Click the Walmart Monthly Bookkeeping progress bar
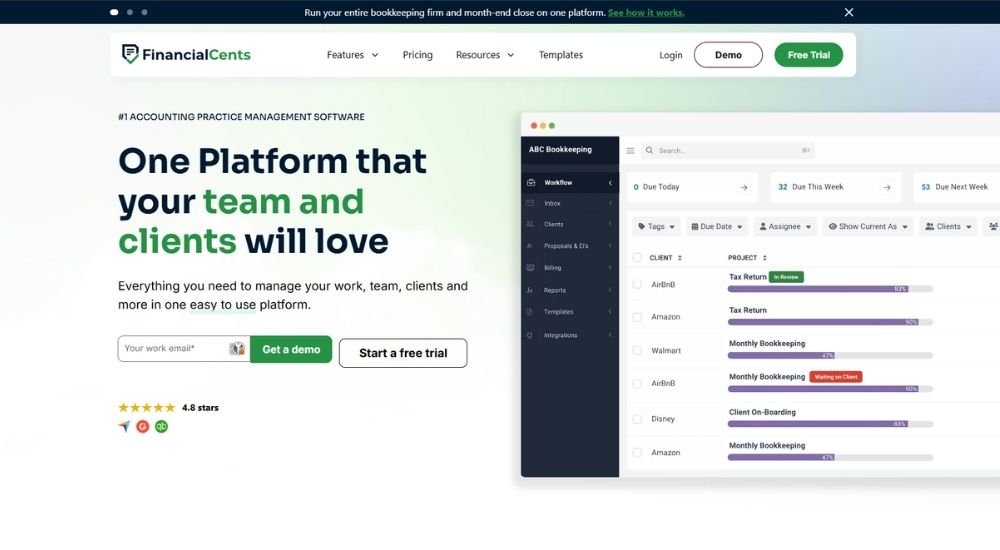The width and height of the screenshot is (1000, 550). [x=830, y=355]
